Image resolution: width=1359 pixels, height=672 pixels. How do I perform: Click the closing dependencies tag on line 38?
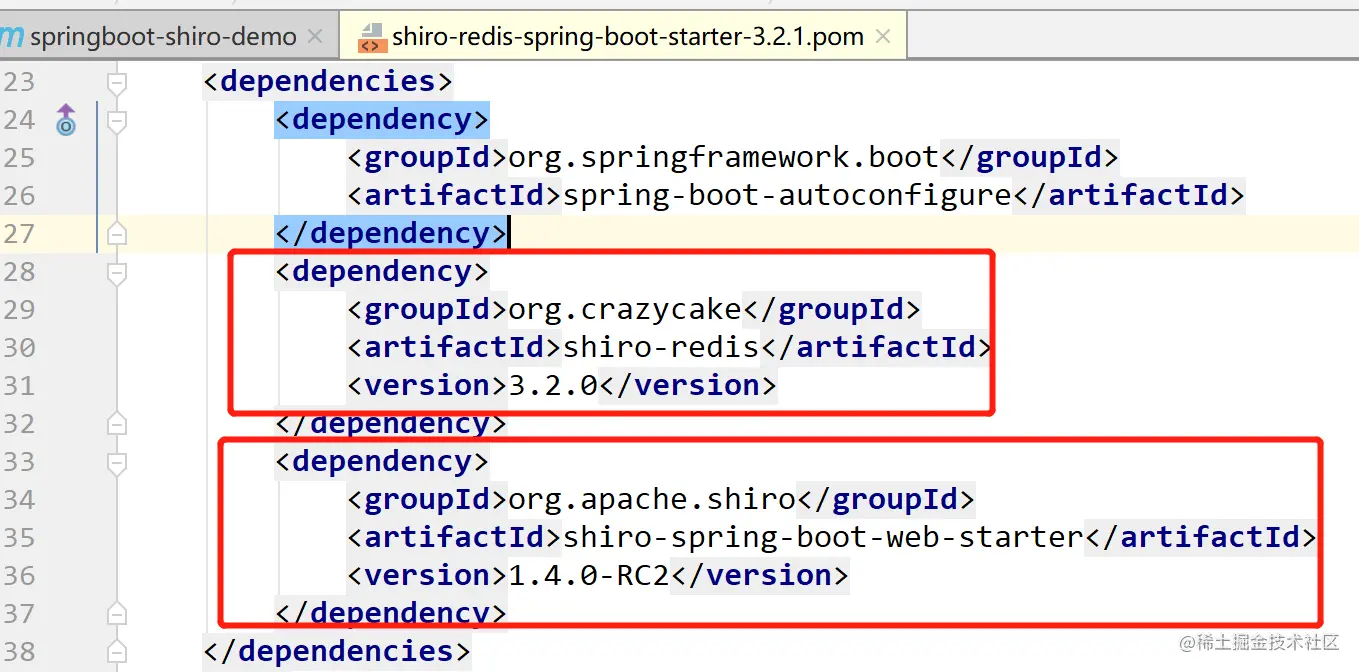point(337,652)
